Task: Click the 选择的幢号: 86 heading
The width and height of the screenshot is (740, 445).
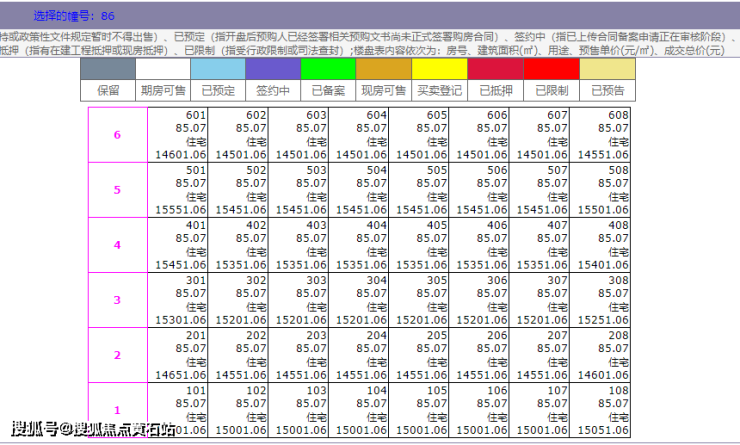Action: 74,16
